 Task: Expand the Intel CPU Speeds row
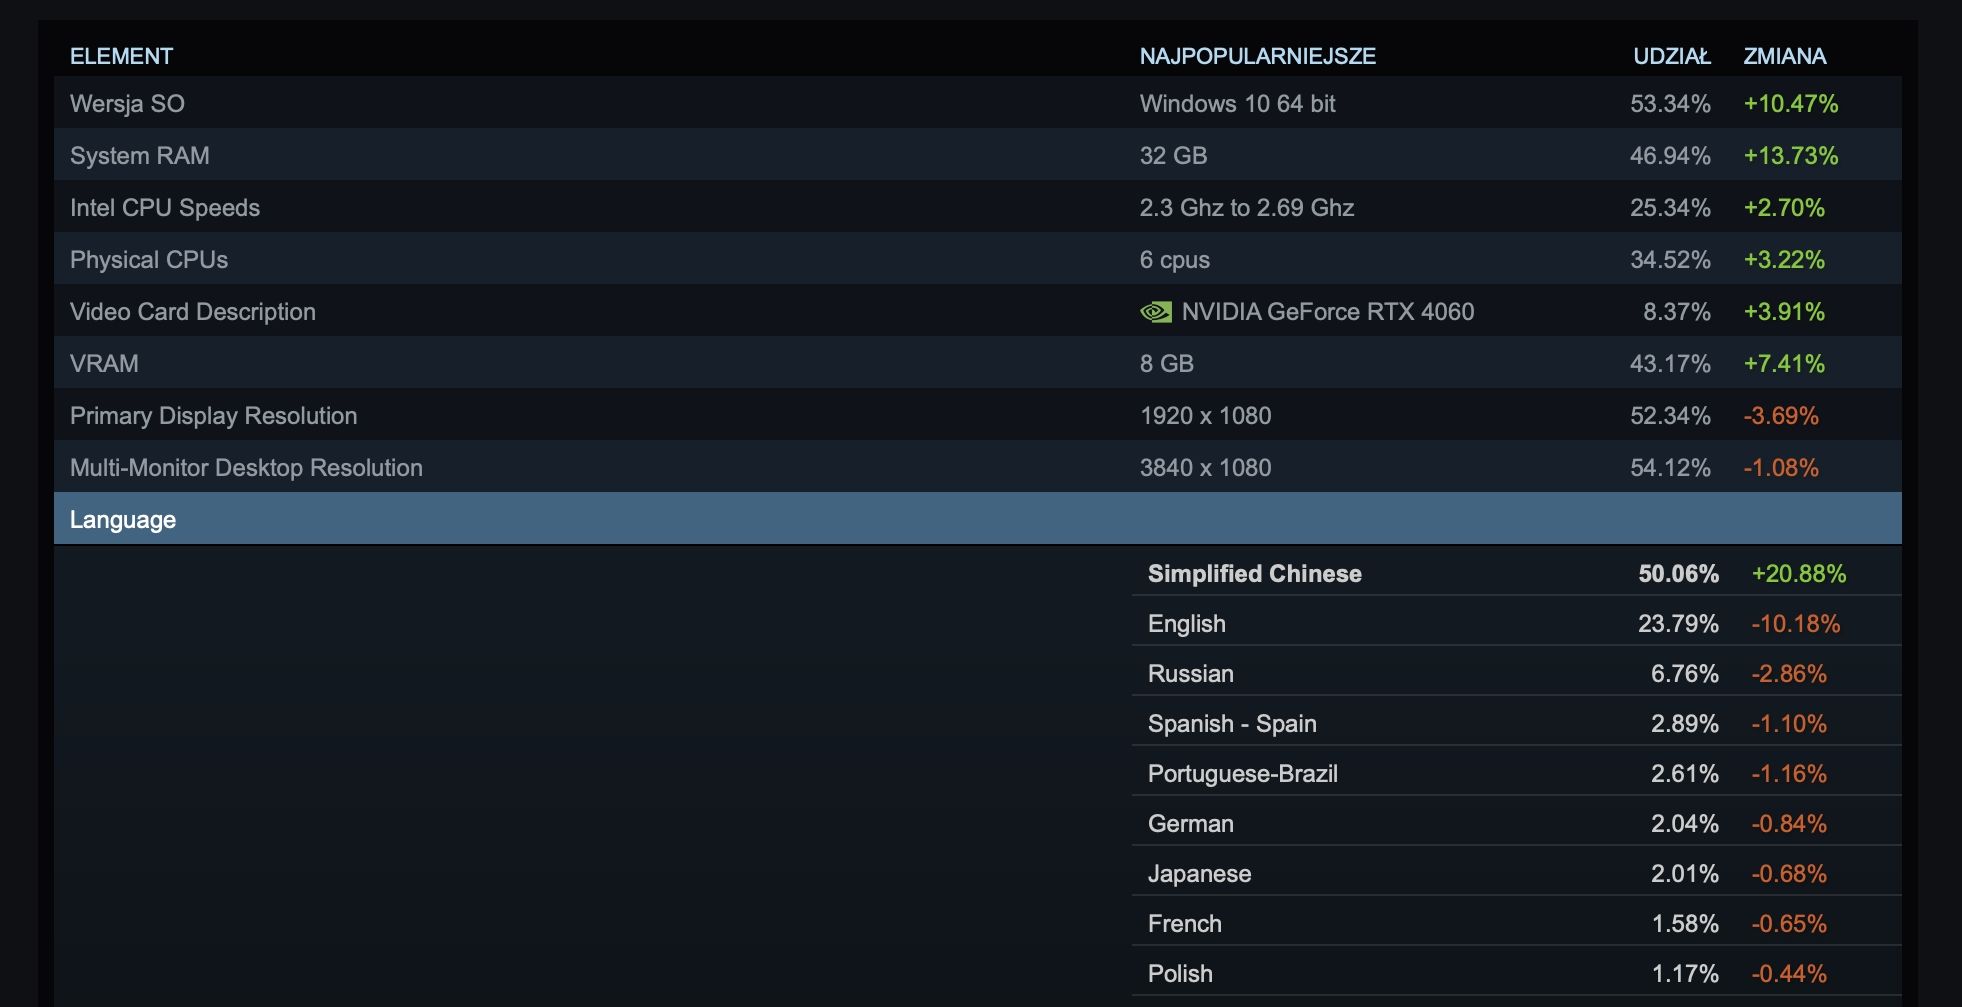165,208
